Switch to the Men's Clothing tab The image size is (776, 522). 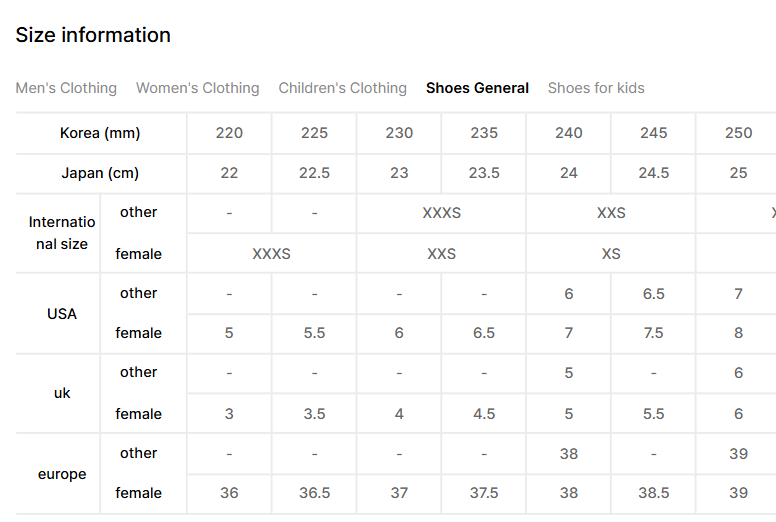[x=66, y=88]
